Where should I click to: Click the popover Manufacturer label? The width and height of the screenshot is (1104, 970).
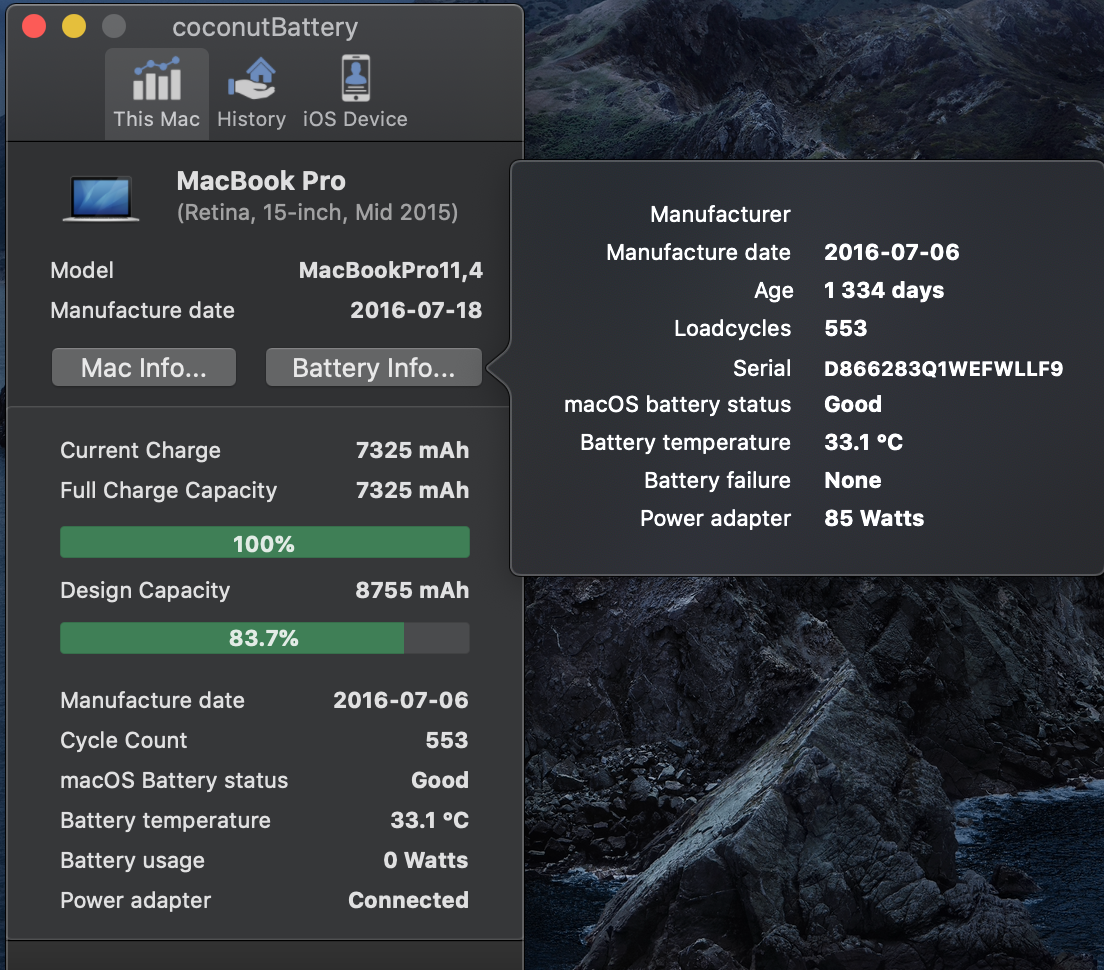point(720,214)
